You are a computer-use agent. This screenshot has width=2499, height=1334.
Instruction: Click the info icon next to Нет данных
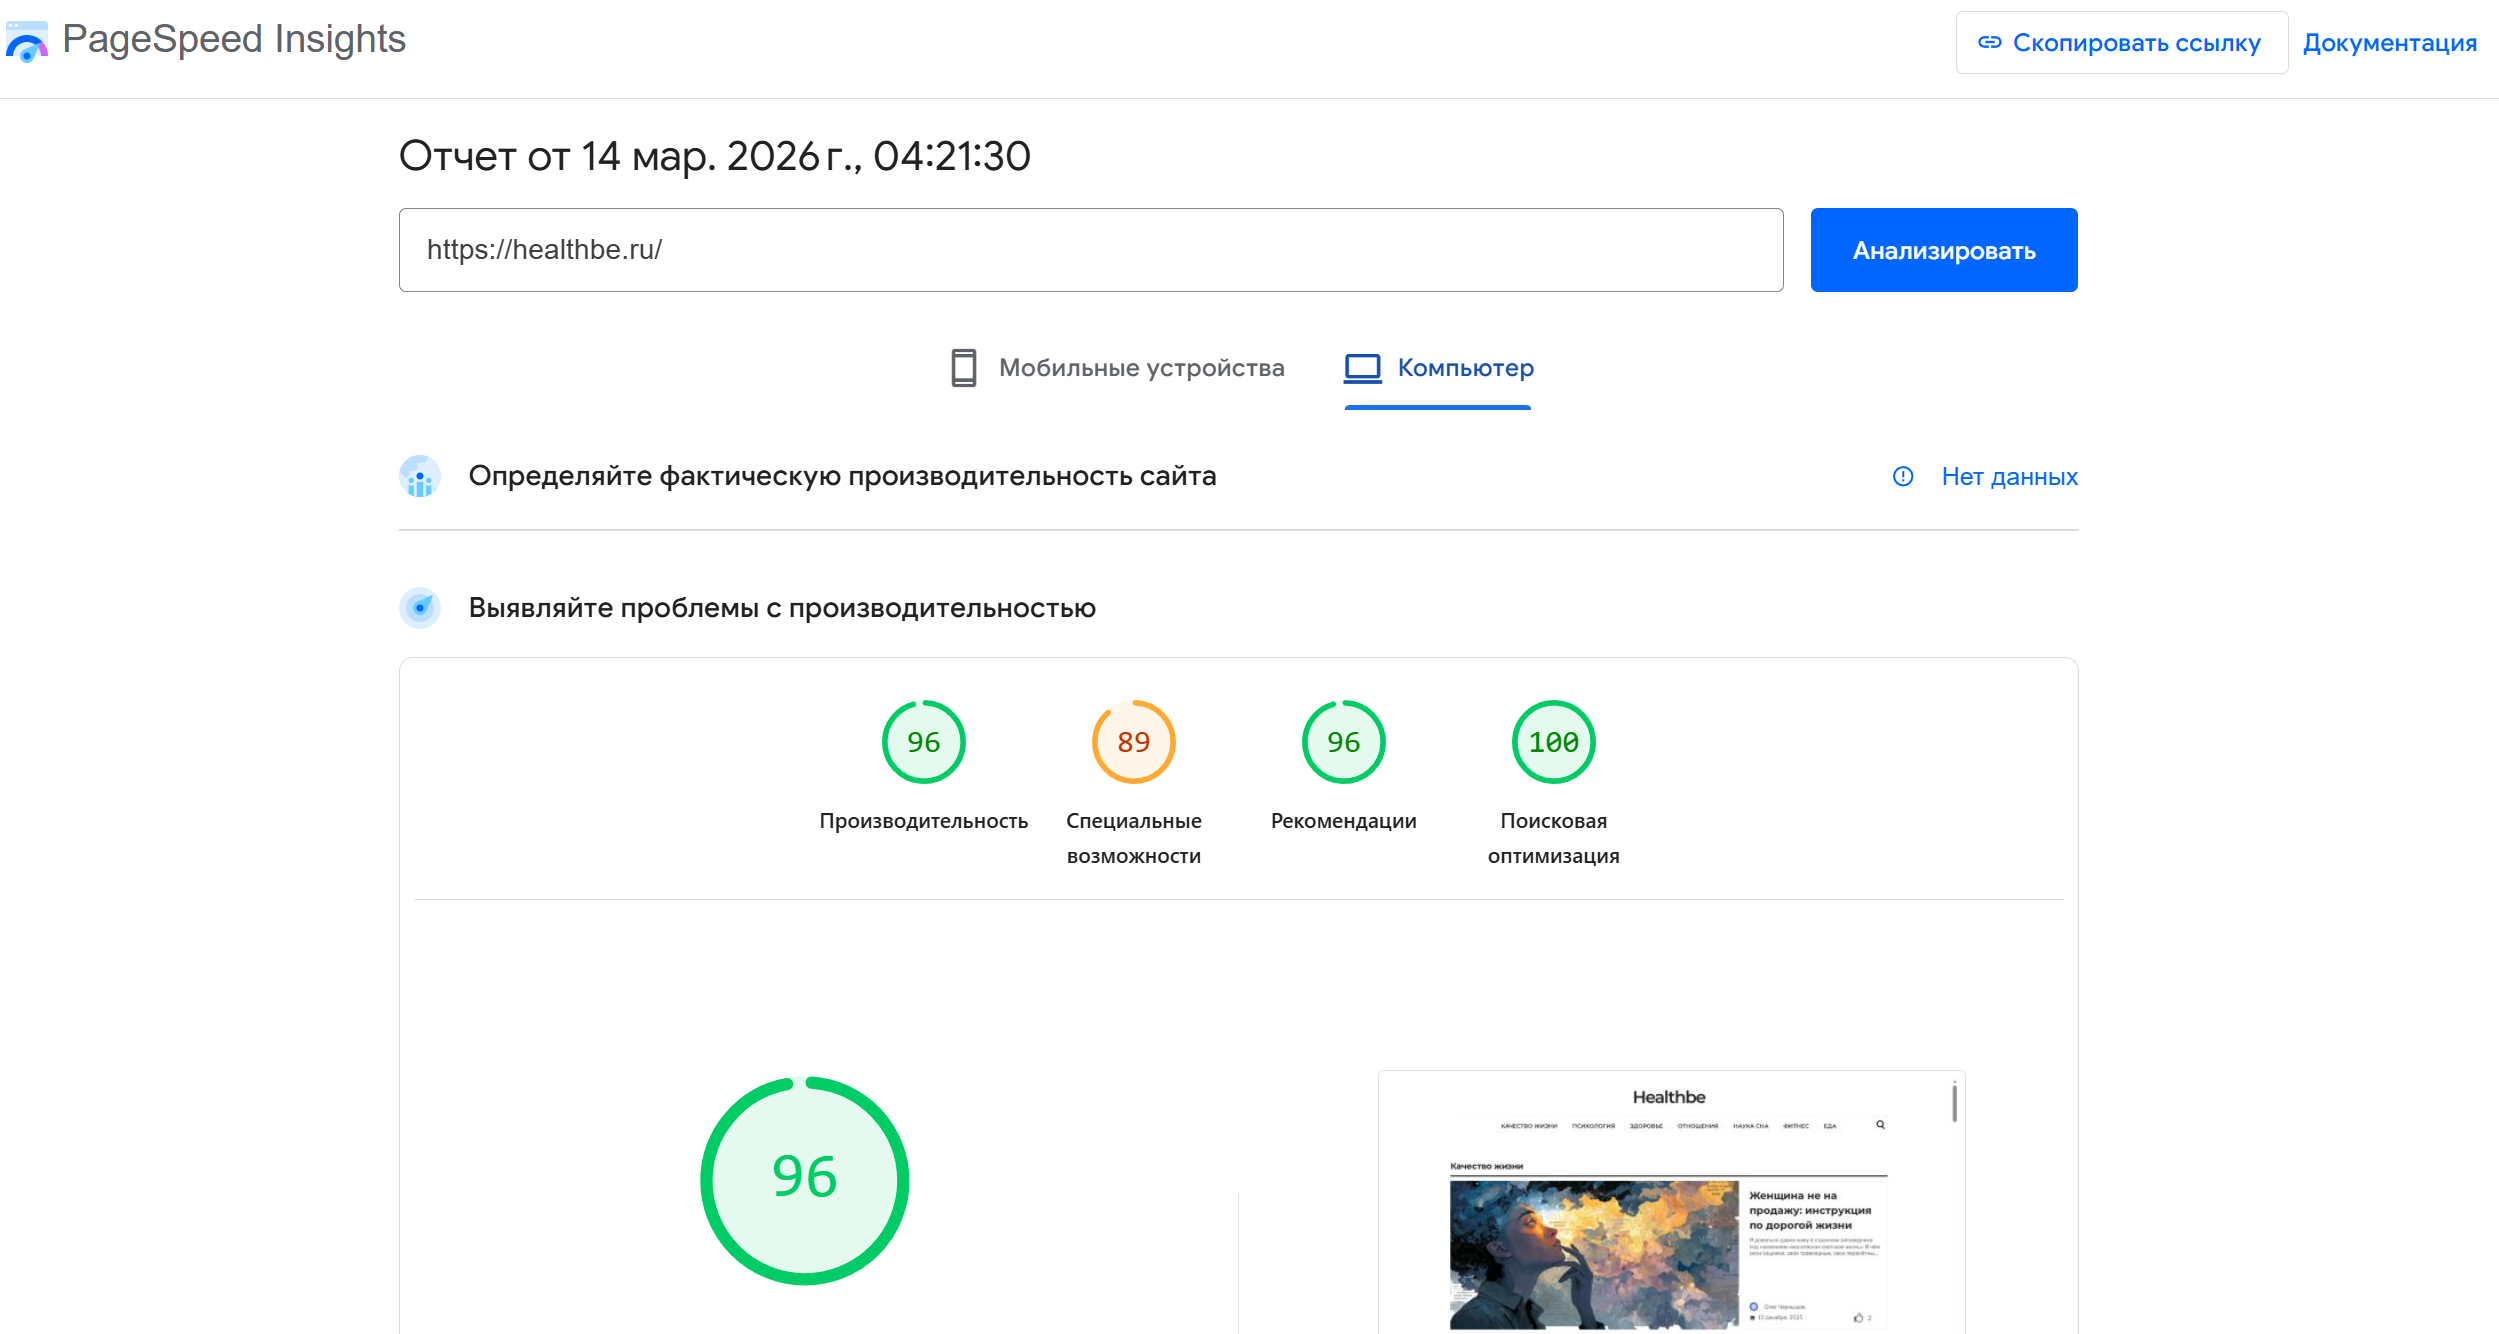pos(1903,477)
